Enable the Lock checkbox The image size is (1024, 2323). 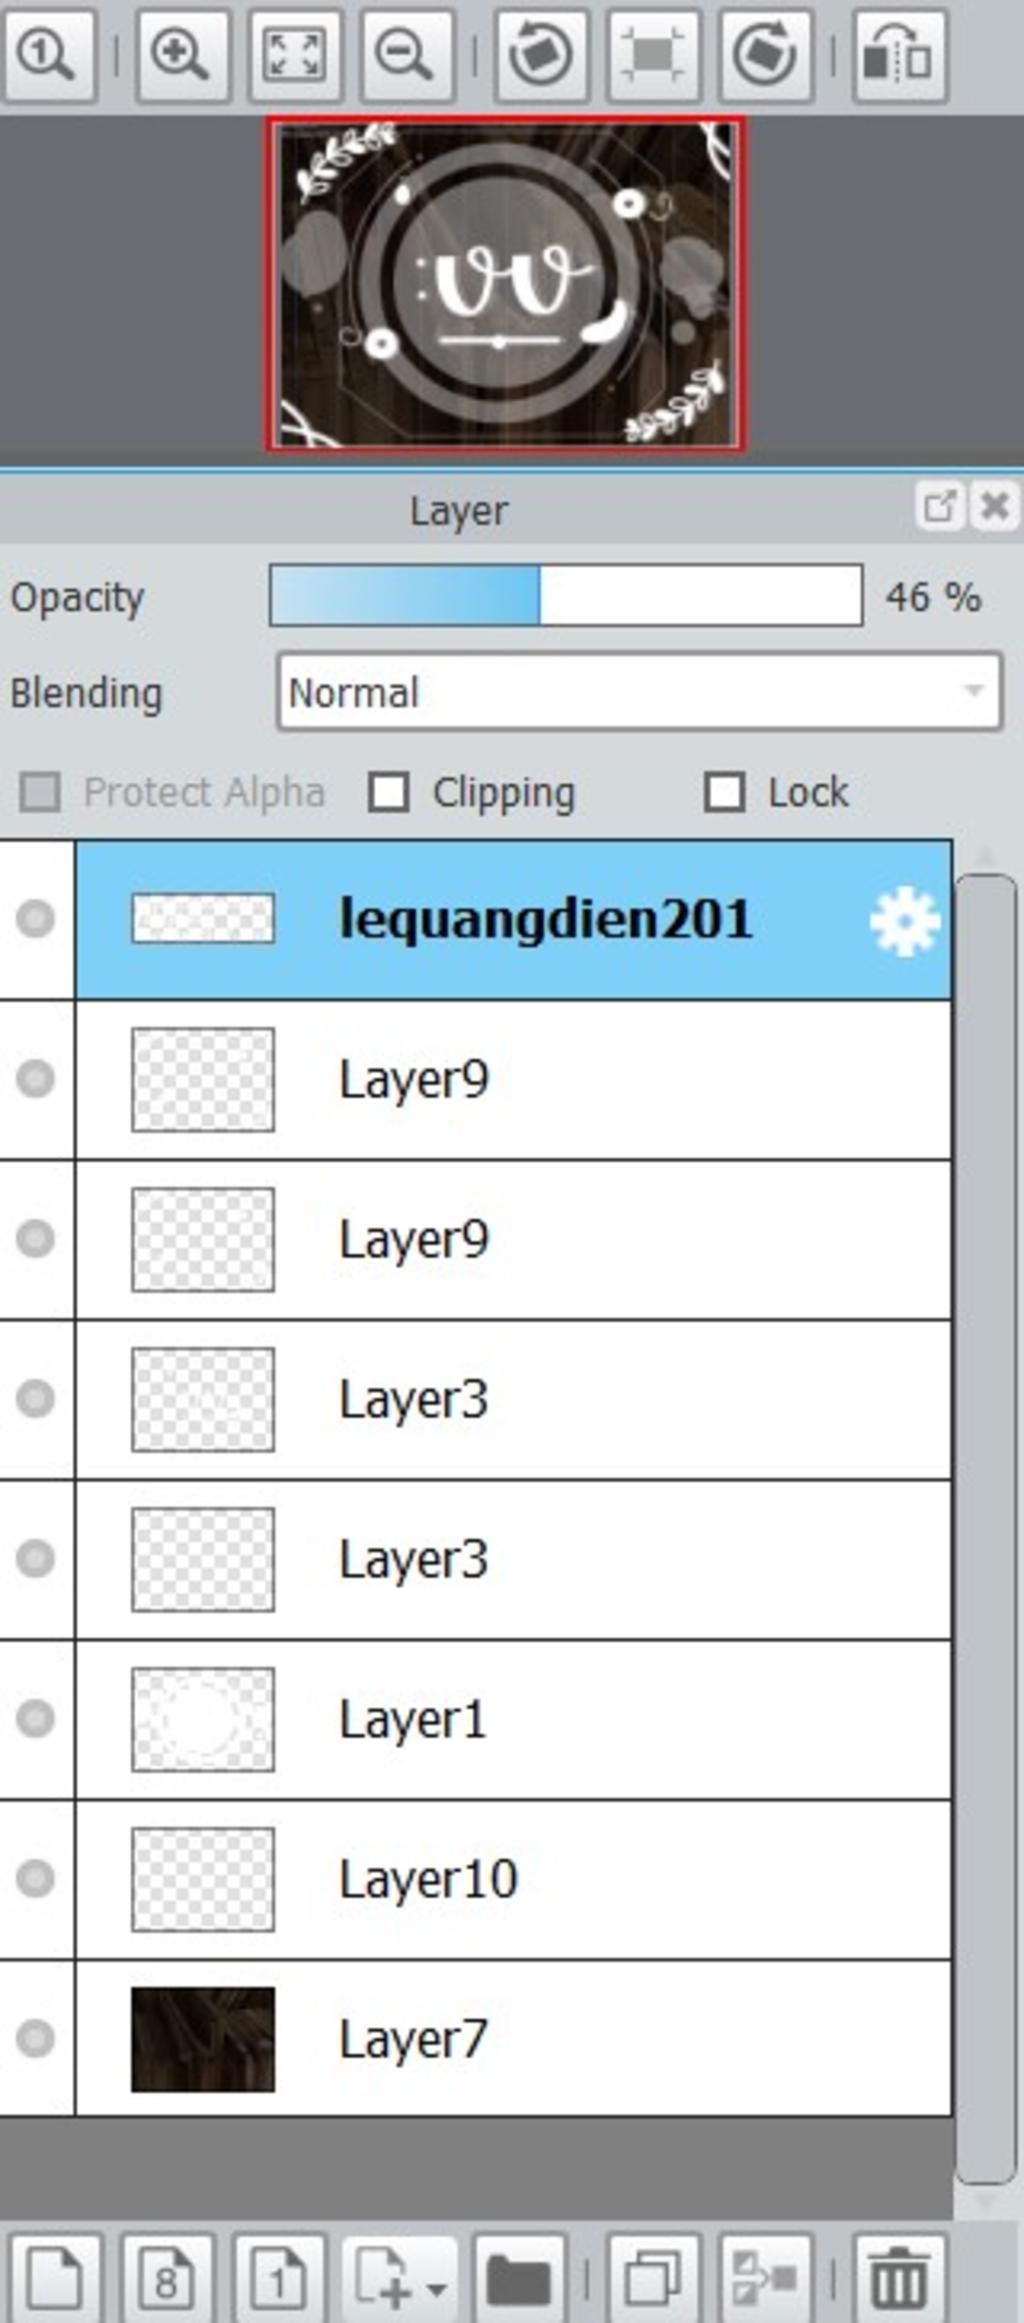point(724,793)
